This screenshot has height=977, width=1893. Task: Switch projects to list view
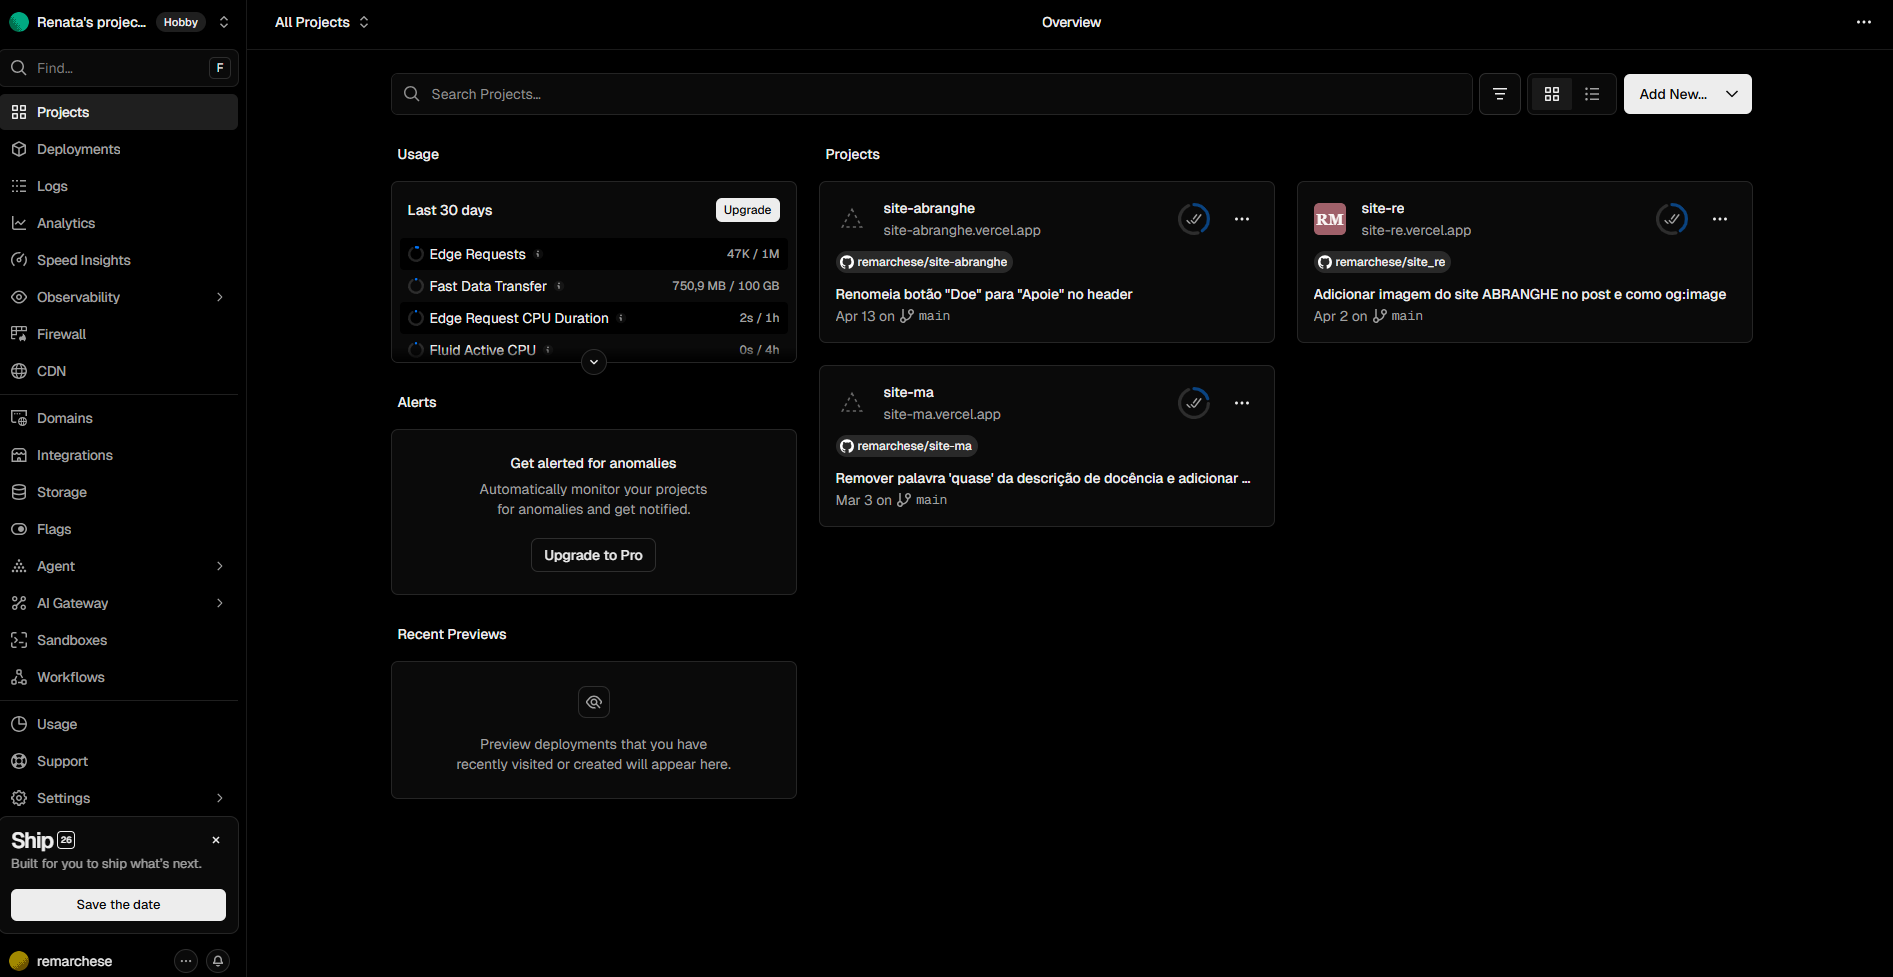pos(1592,93)
